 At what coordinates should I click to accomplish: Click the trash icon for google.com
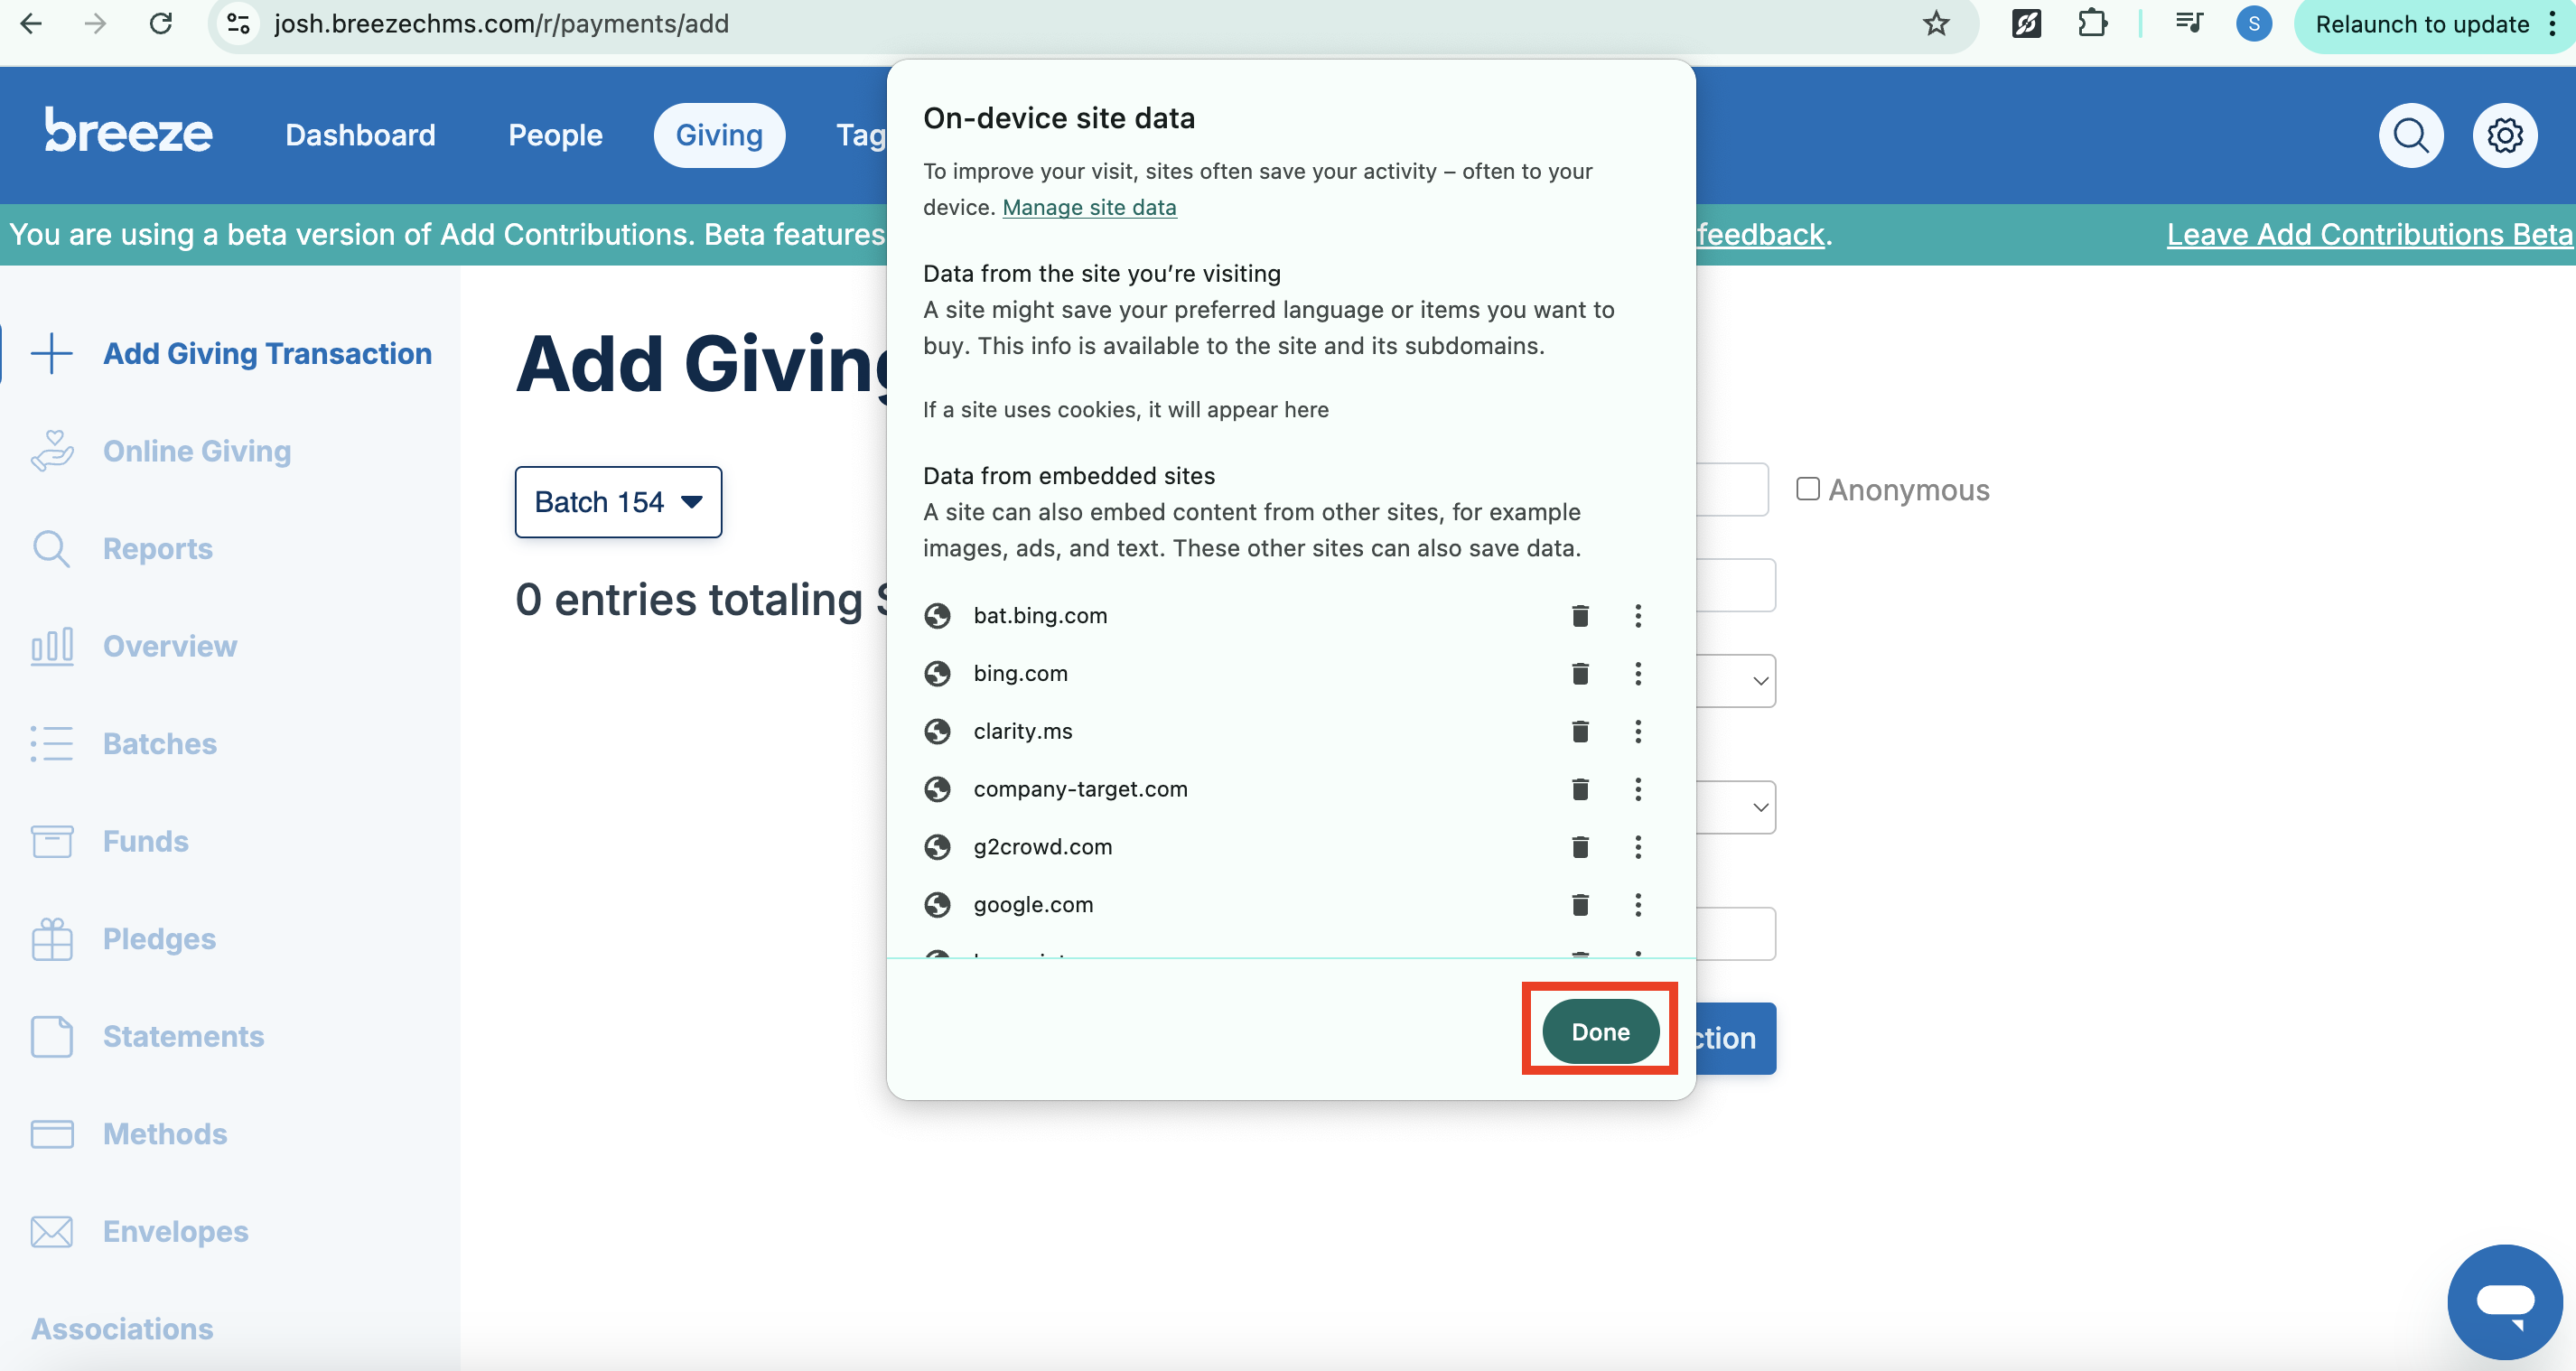[1580, 905]
